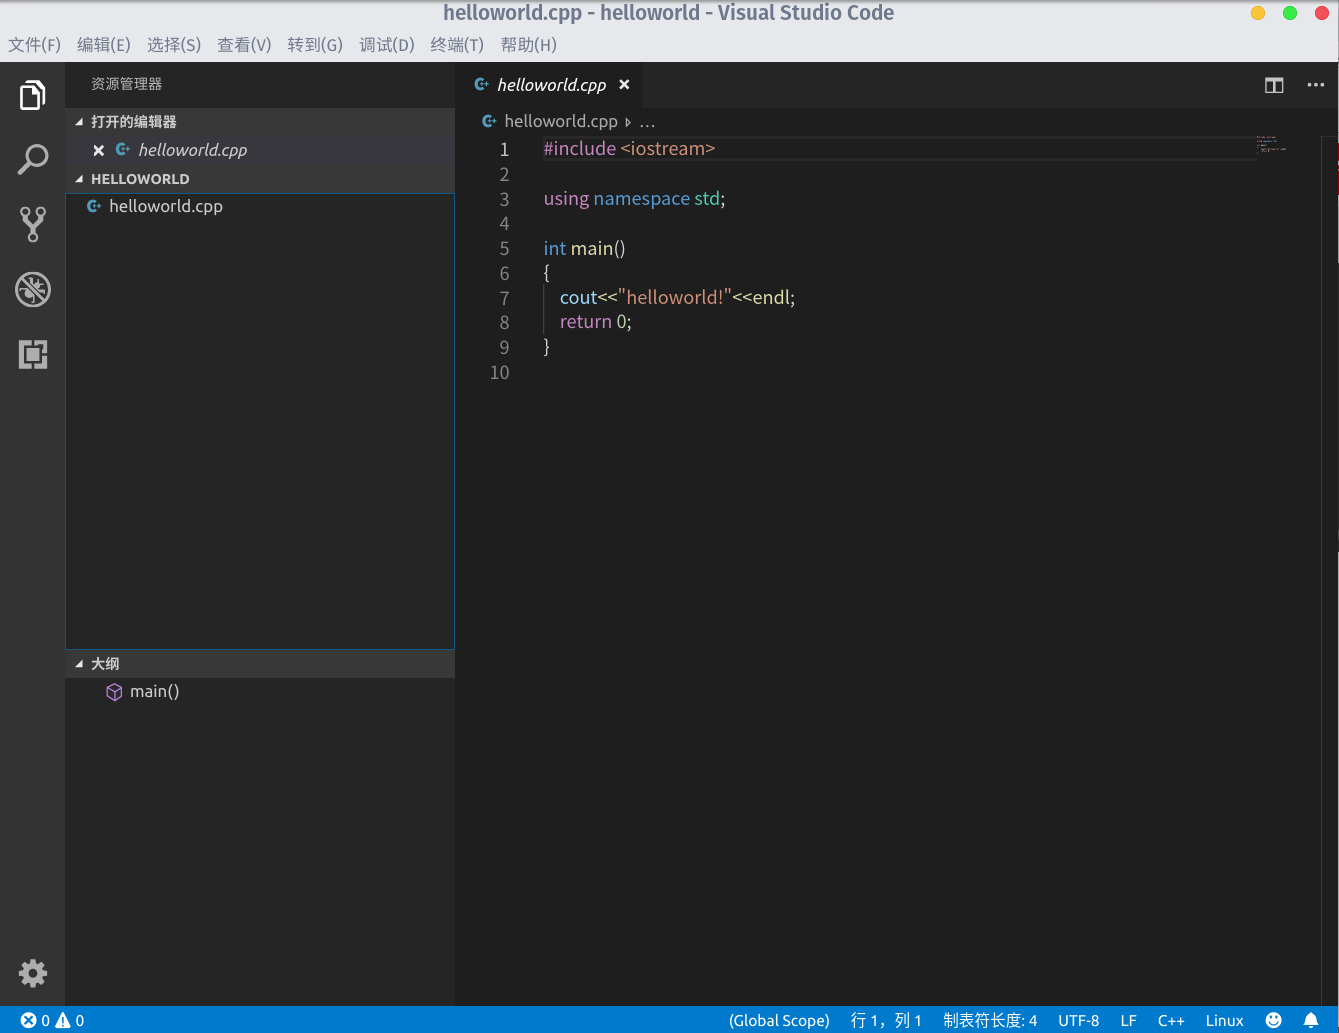Open the File (文件) menu
Image resolution: width=1339 pixels, height=1033 pixels.
[35, 45]
